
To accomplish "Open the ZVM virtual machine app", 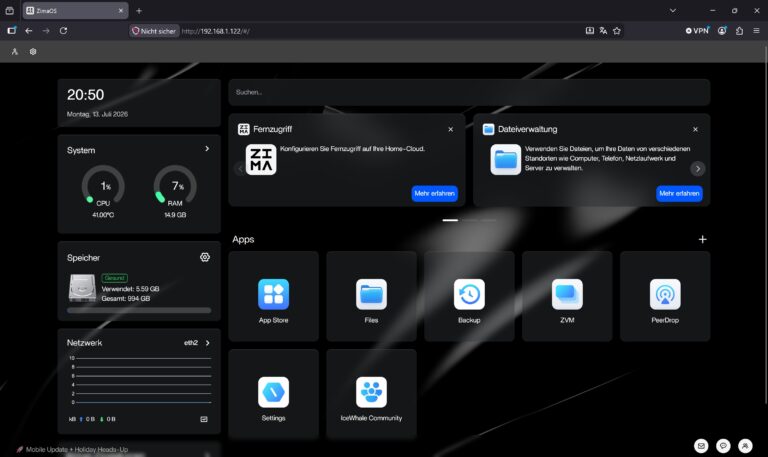I will coord(567,296).
